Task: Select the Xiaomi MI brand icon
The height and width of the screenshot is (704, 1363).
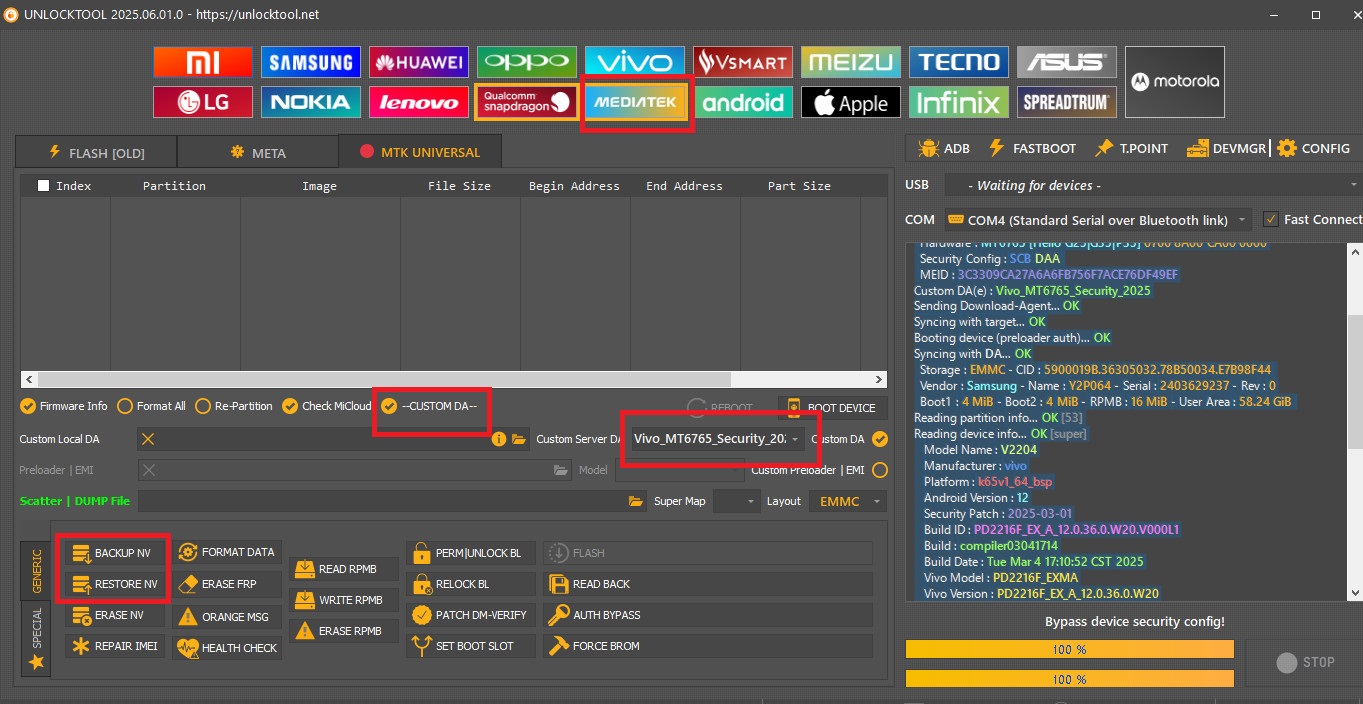Action: click(x=201, y=62)
